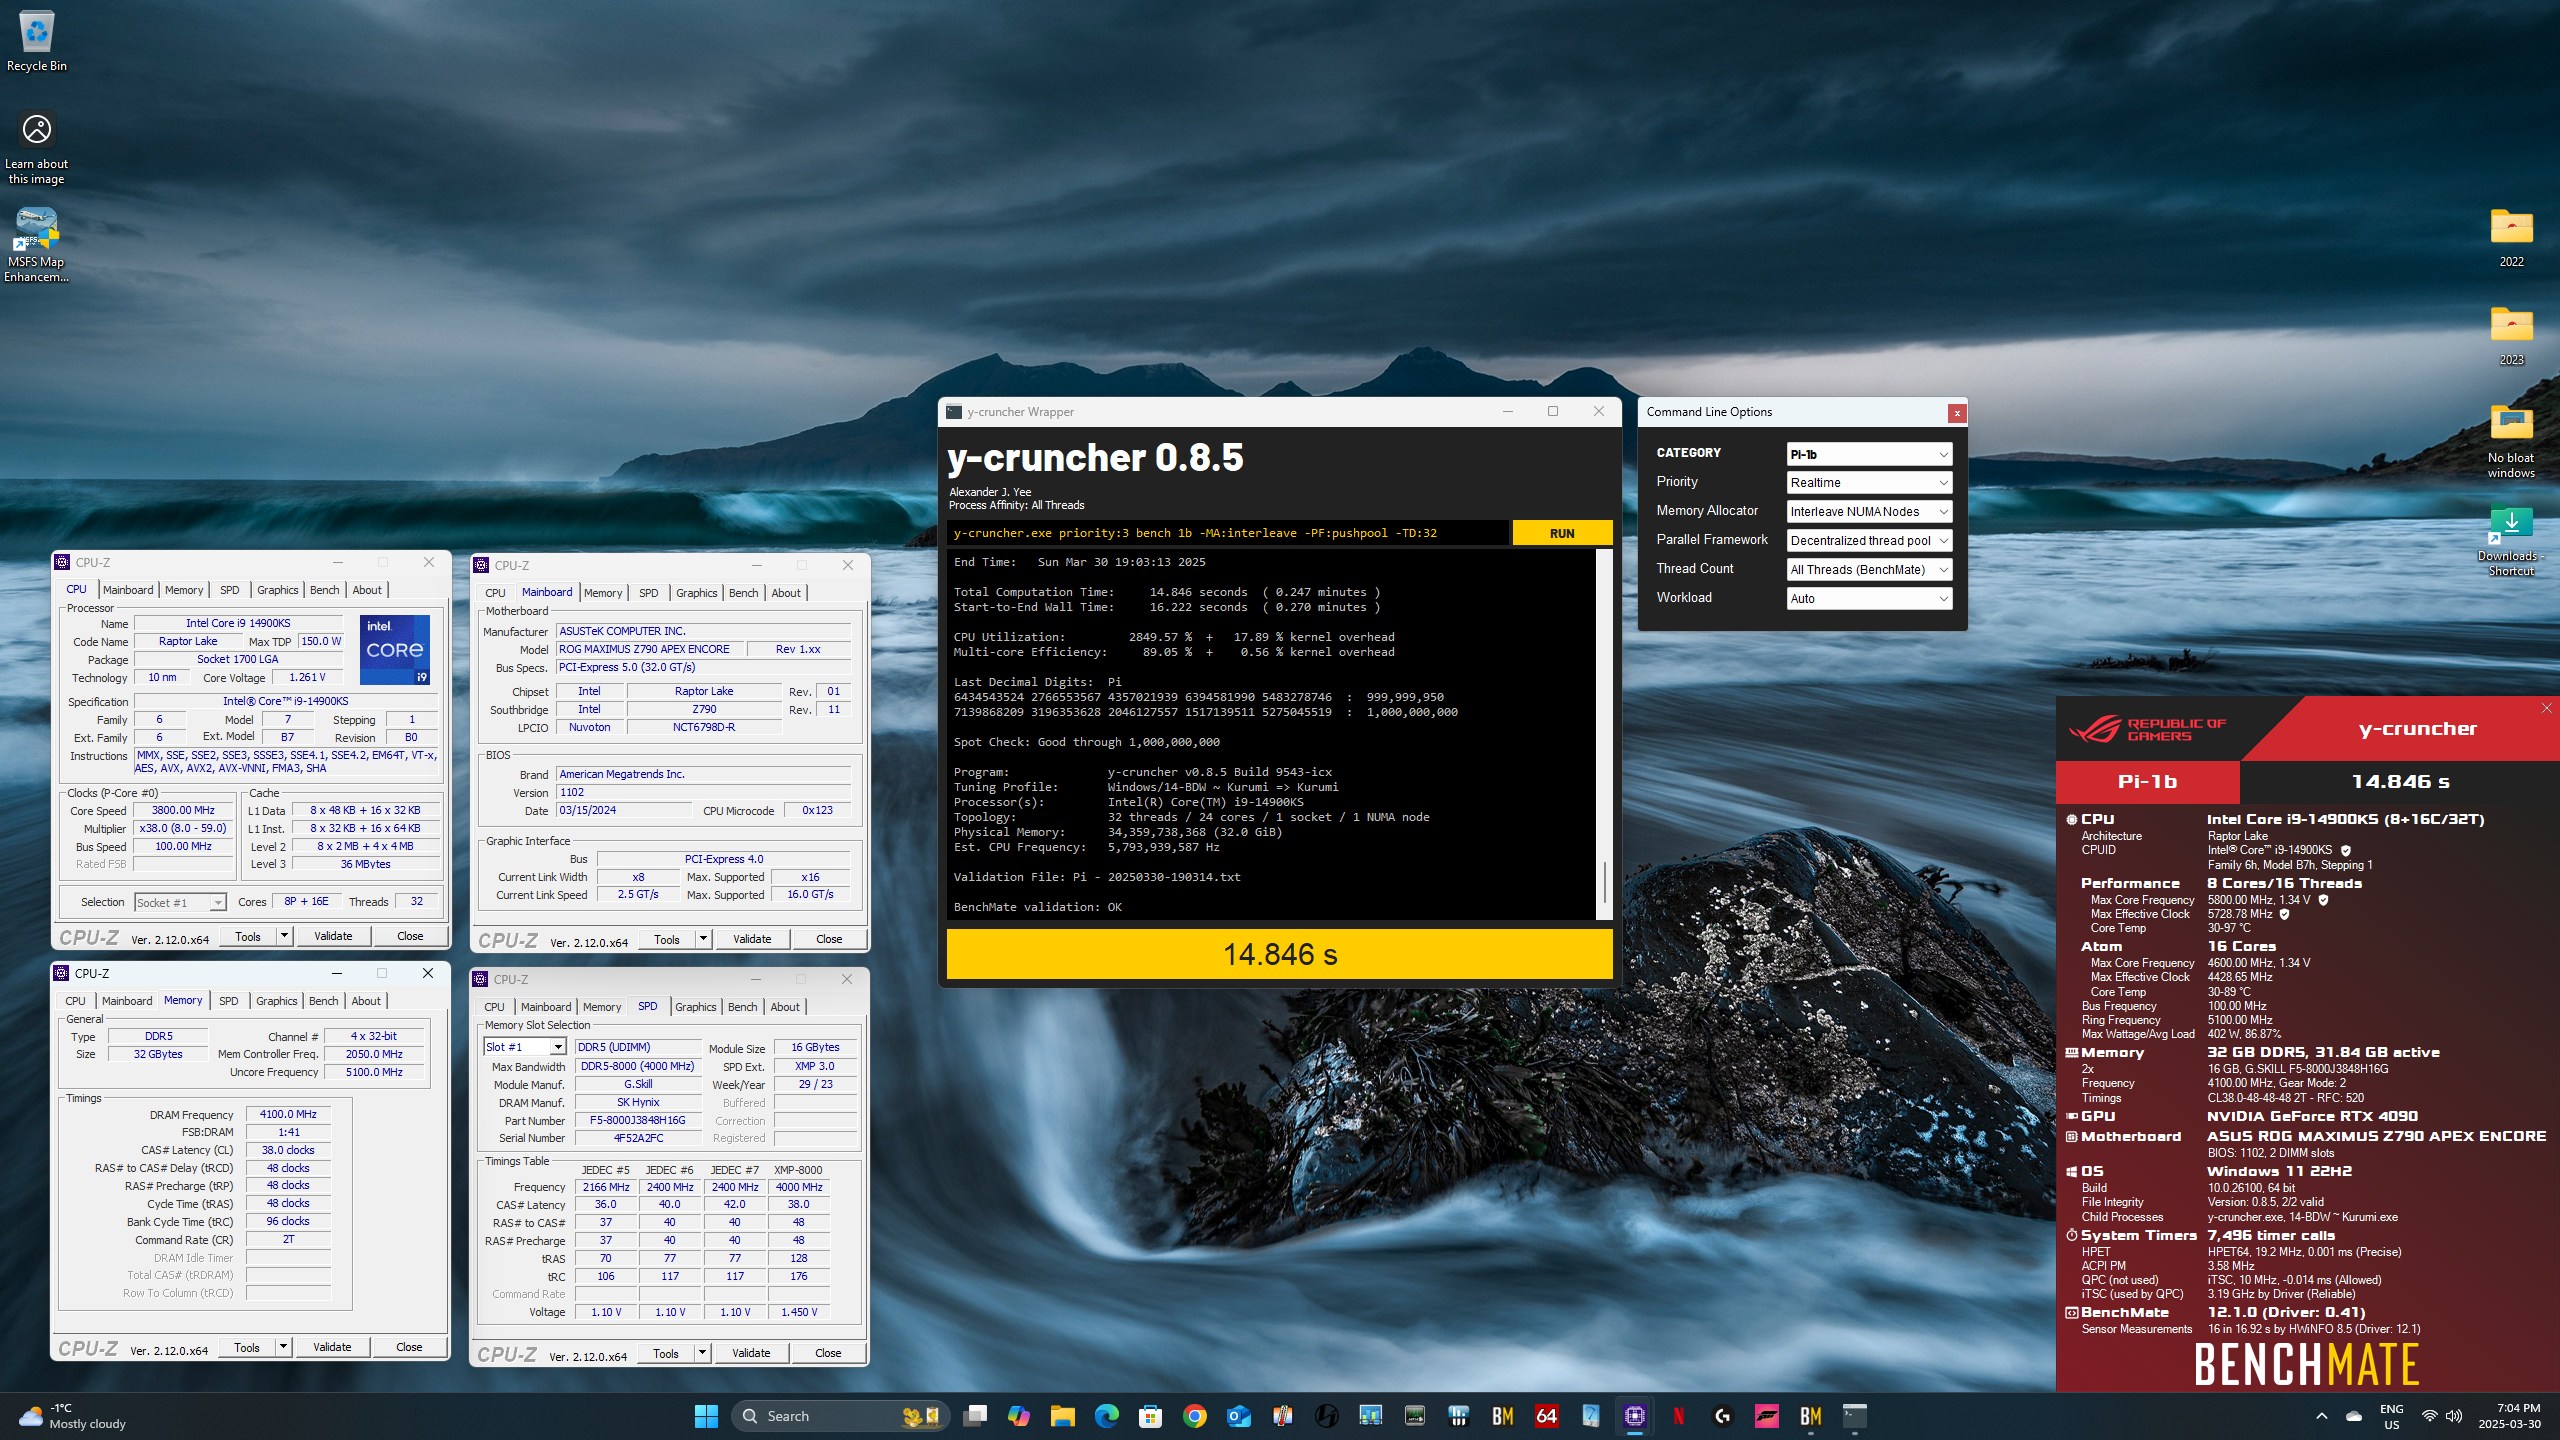Click Close button in CPU-Z SPD window
Screen dimensions: 2560x1440
pos(828,1353)
